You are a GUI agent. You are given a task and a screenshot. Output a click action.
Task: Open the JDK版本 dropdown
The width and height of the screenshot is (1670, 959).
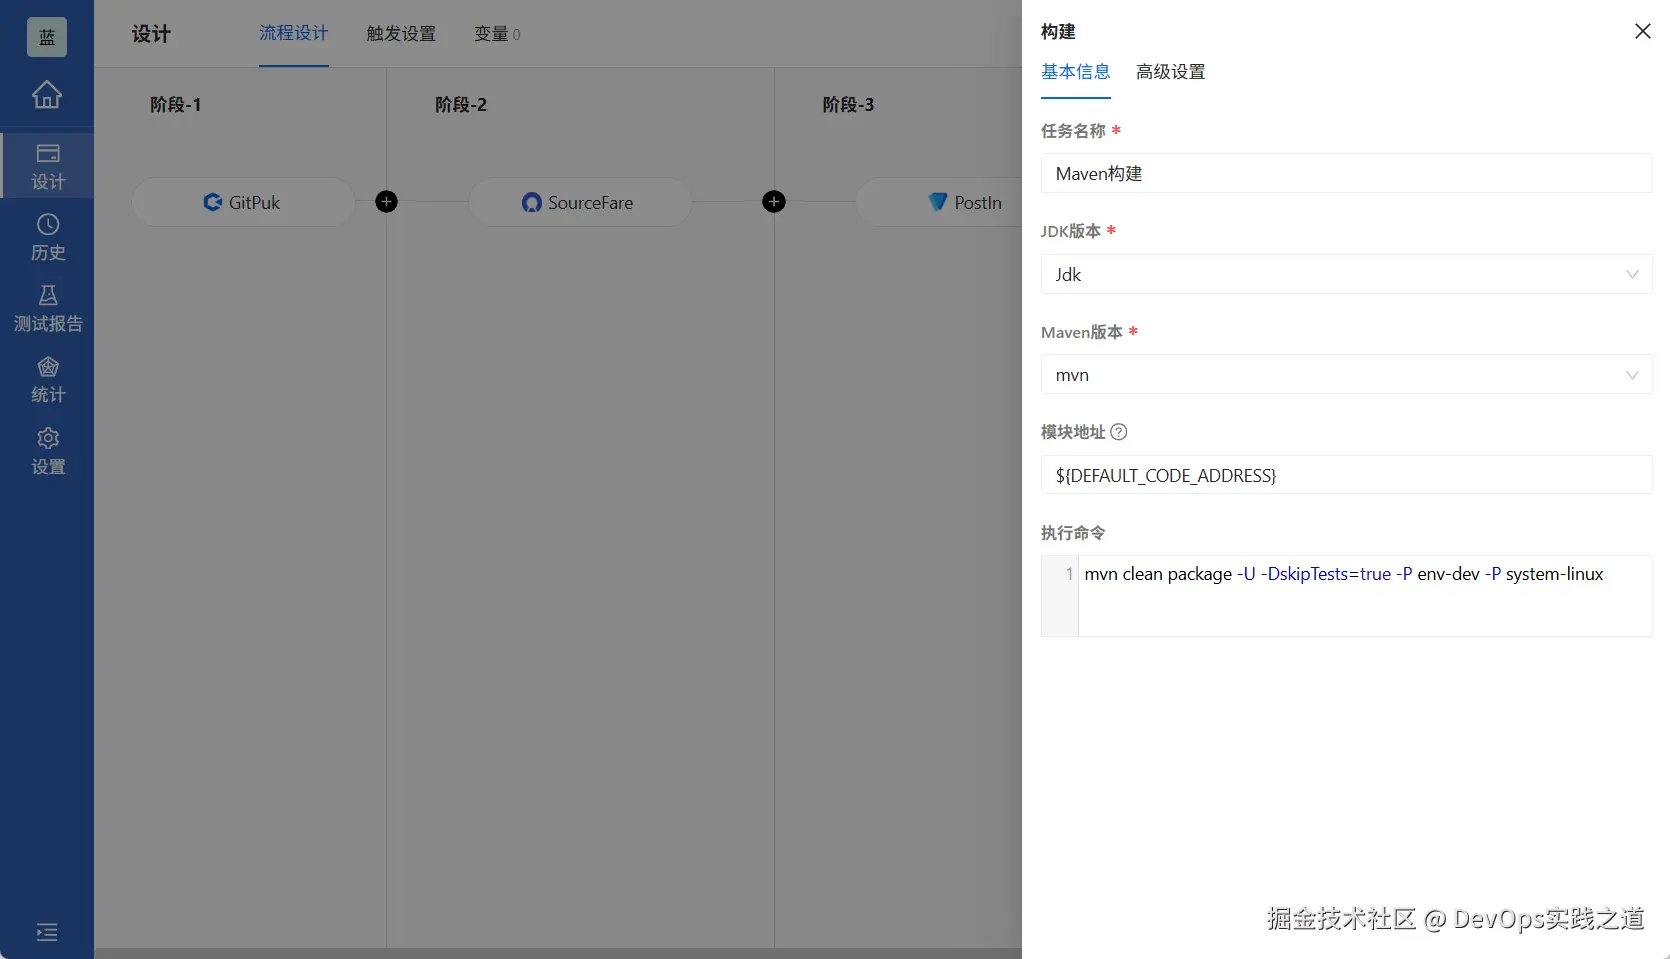tap(1346, 274)
